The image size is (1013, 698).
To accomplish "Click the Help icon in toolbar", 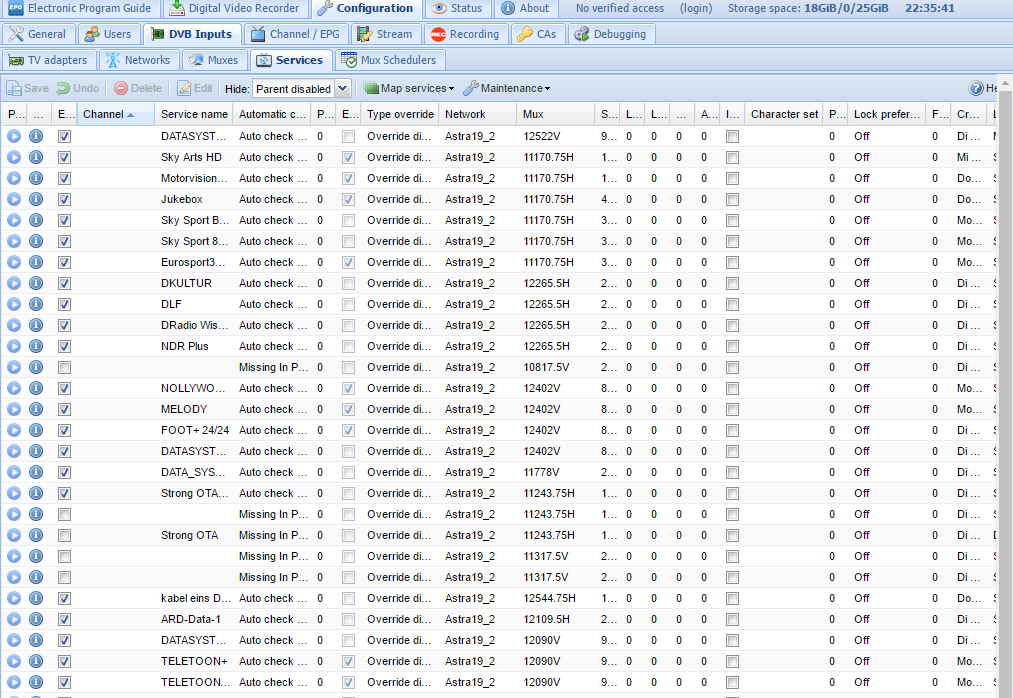I will [x=976, y=88].
